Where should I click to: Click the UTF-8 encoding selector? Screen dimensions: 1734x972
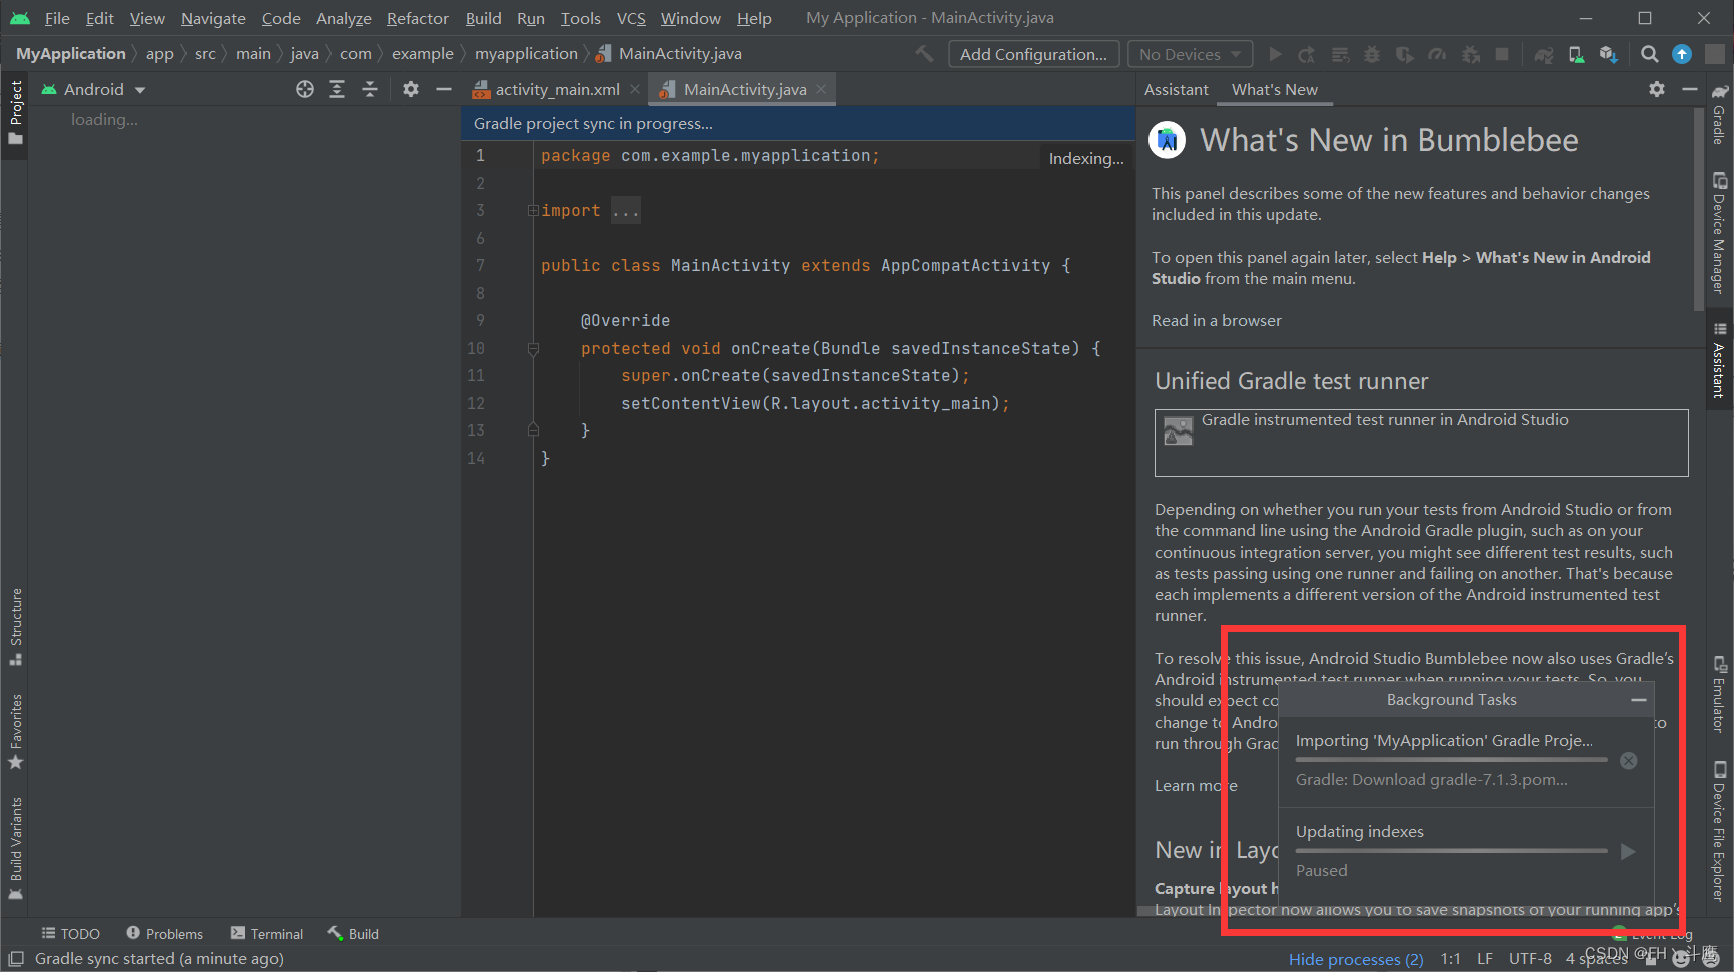point(1530,959)
